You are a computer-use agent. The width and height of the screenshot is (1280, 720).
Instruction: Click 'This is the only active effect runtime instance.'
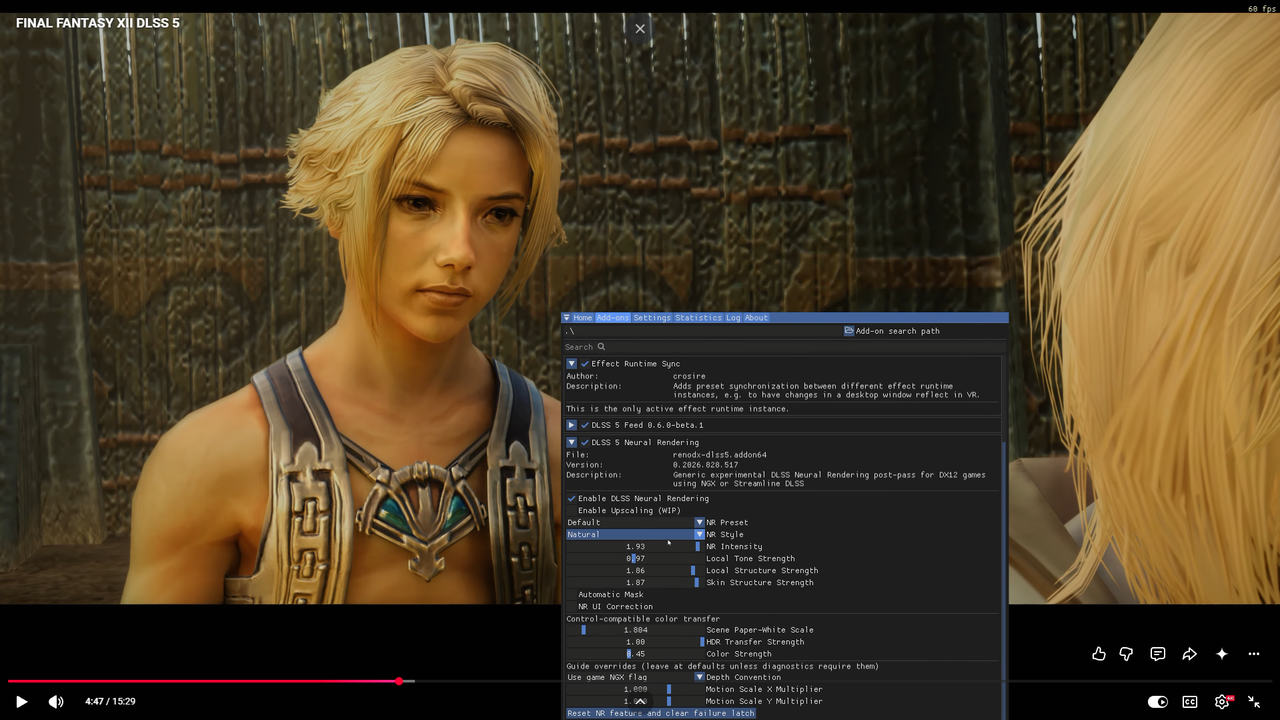coord(677,409)
